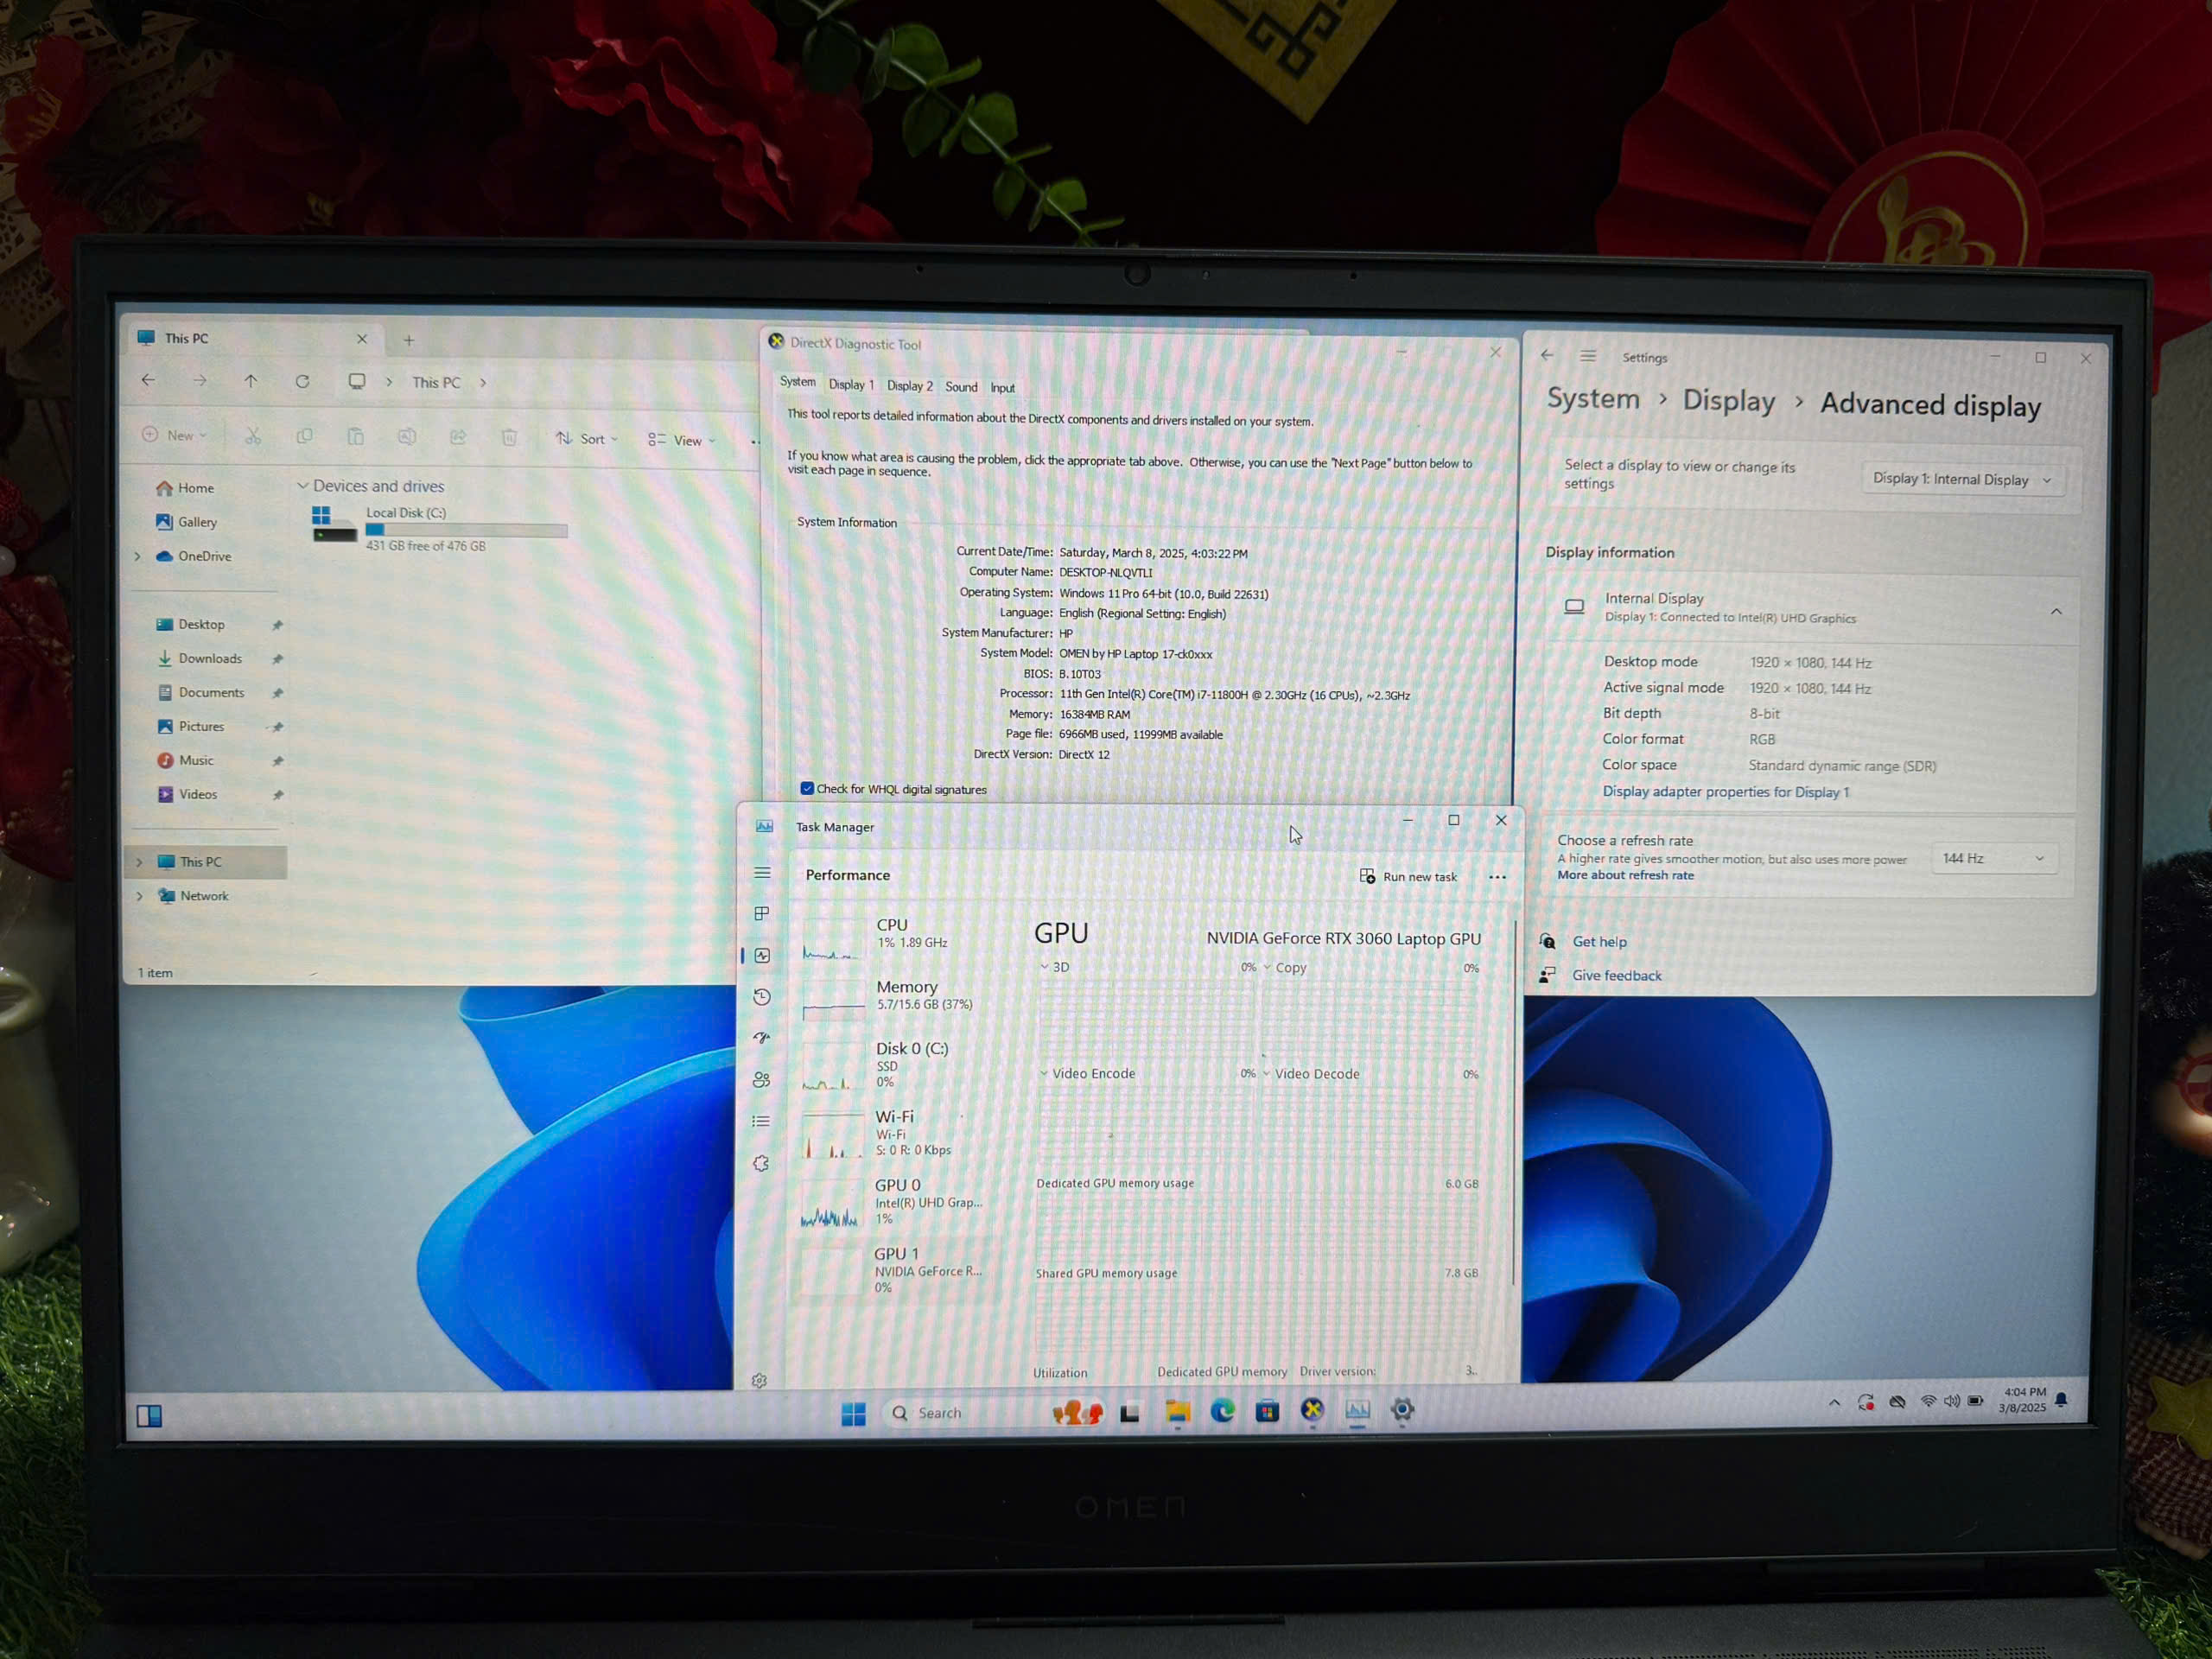The image size is (2212, 1659).
Task: Open Gallery in File Explorer sidebar
Action: tap(186, 521)
